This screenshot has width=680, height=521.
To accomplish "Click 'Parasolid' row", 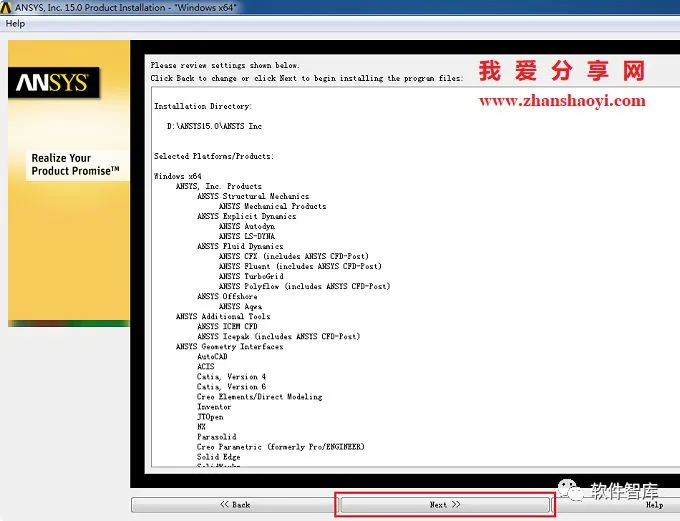I will point(216,436).
